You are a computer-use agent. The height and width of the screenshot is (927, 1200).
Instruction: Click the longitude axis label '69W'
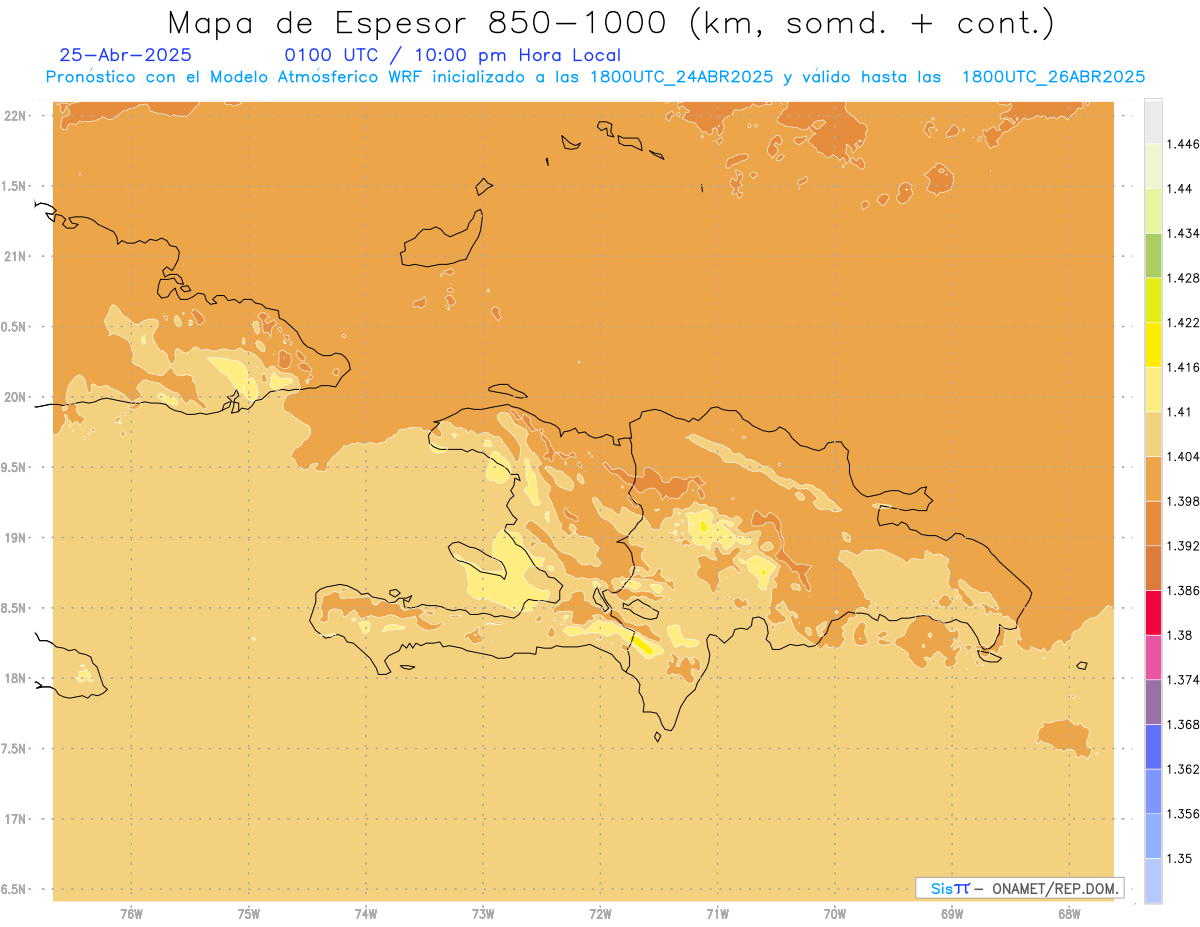tap(951, 914)
